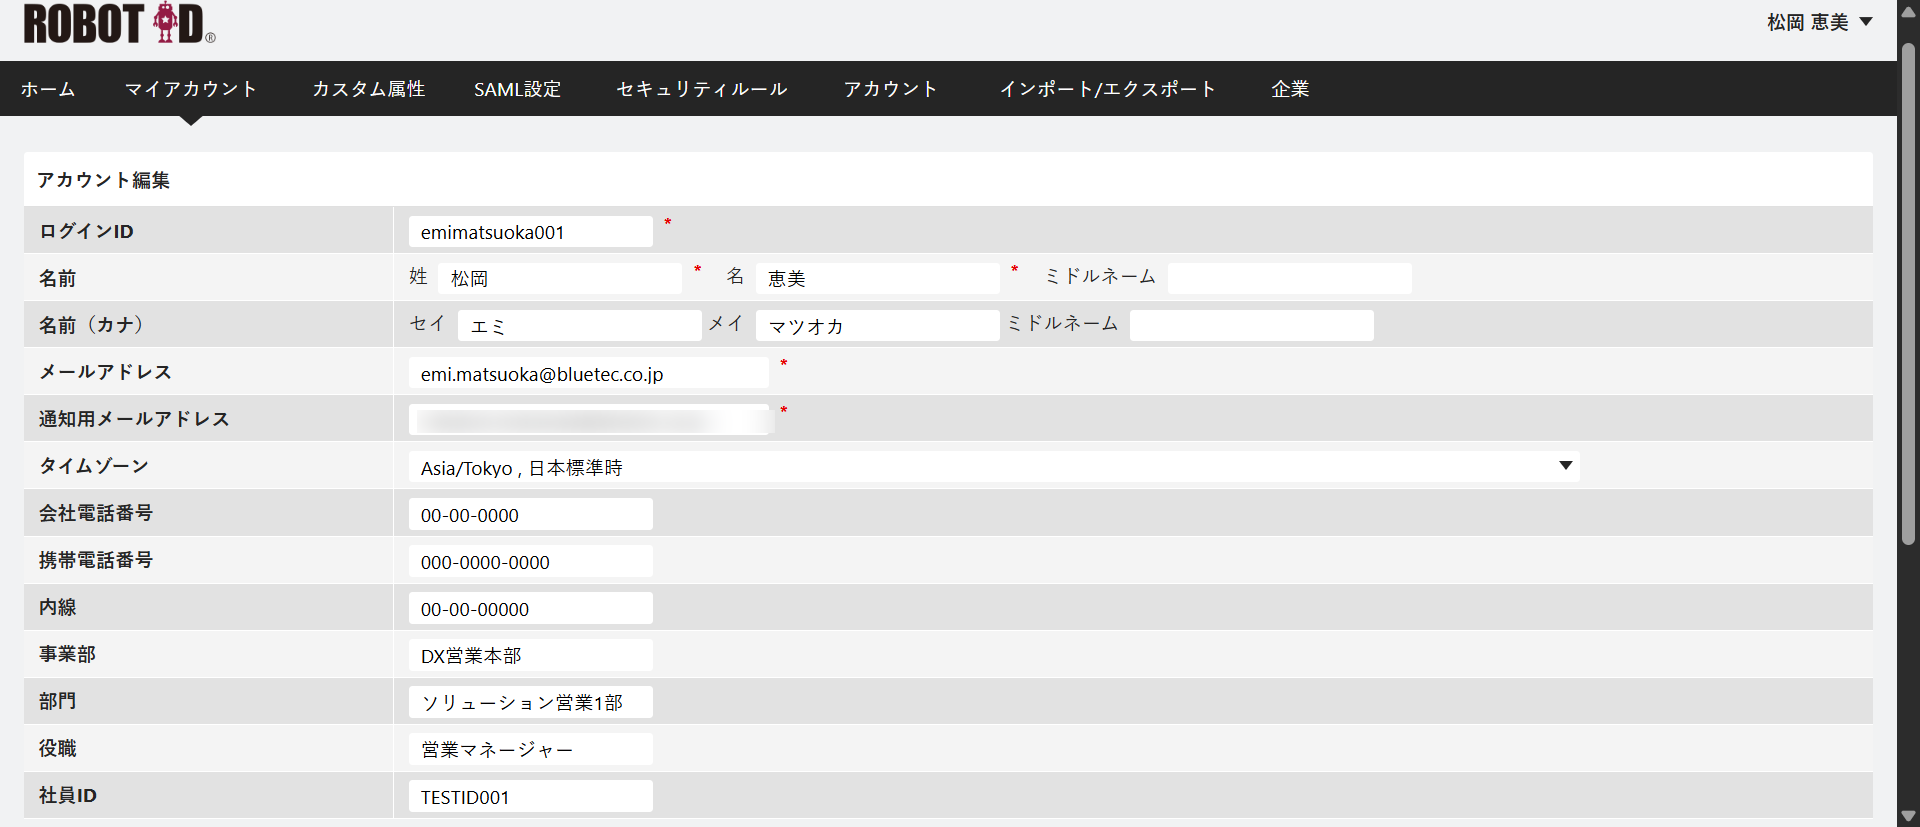
Task: Click the page scrollbar down arrow
Action: coord(1908,816)
